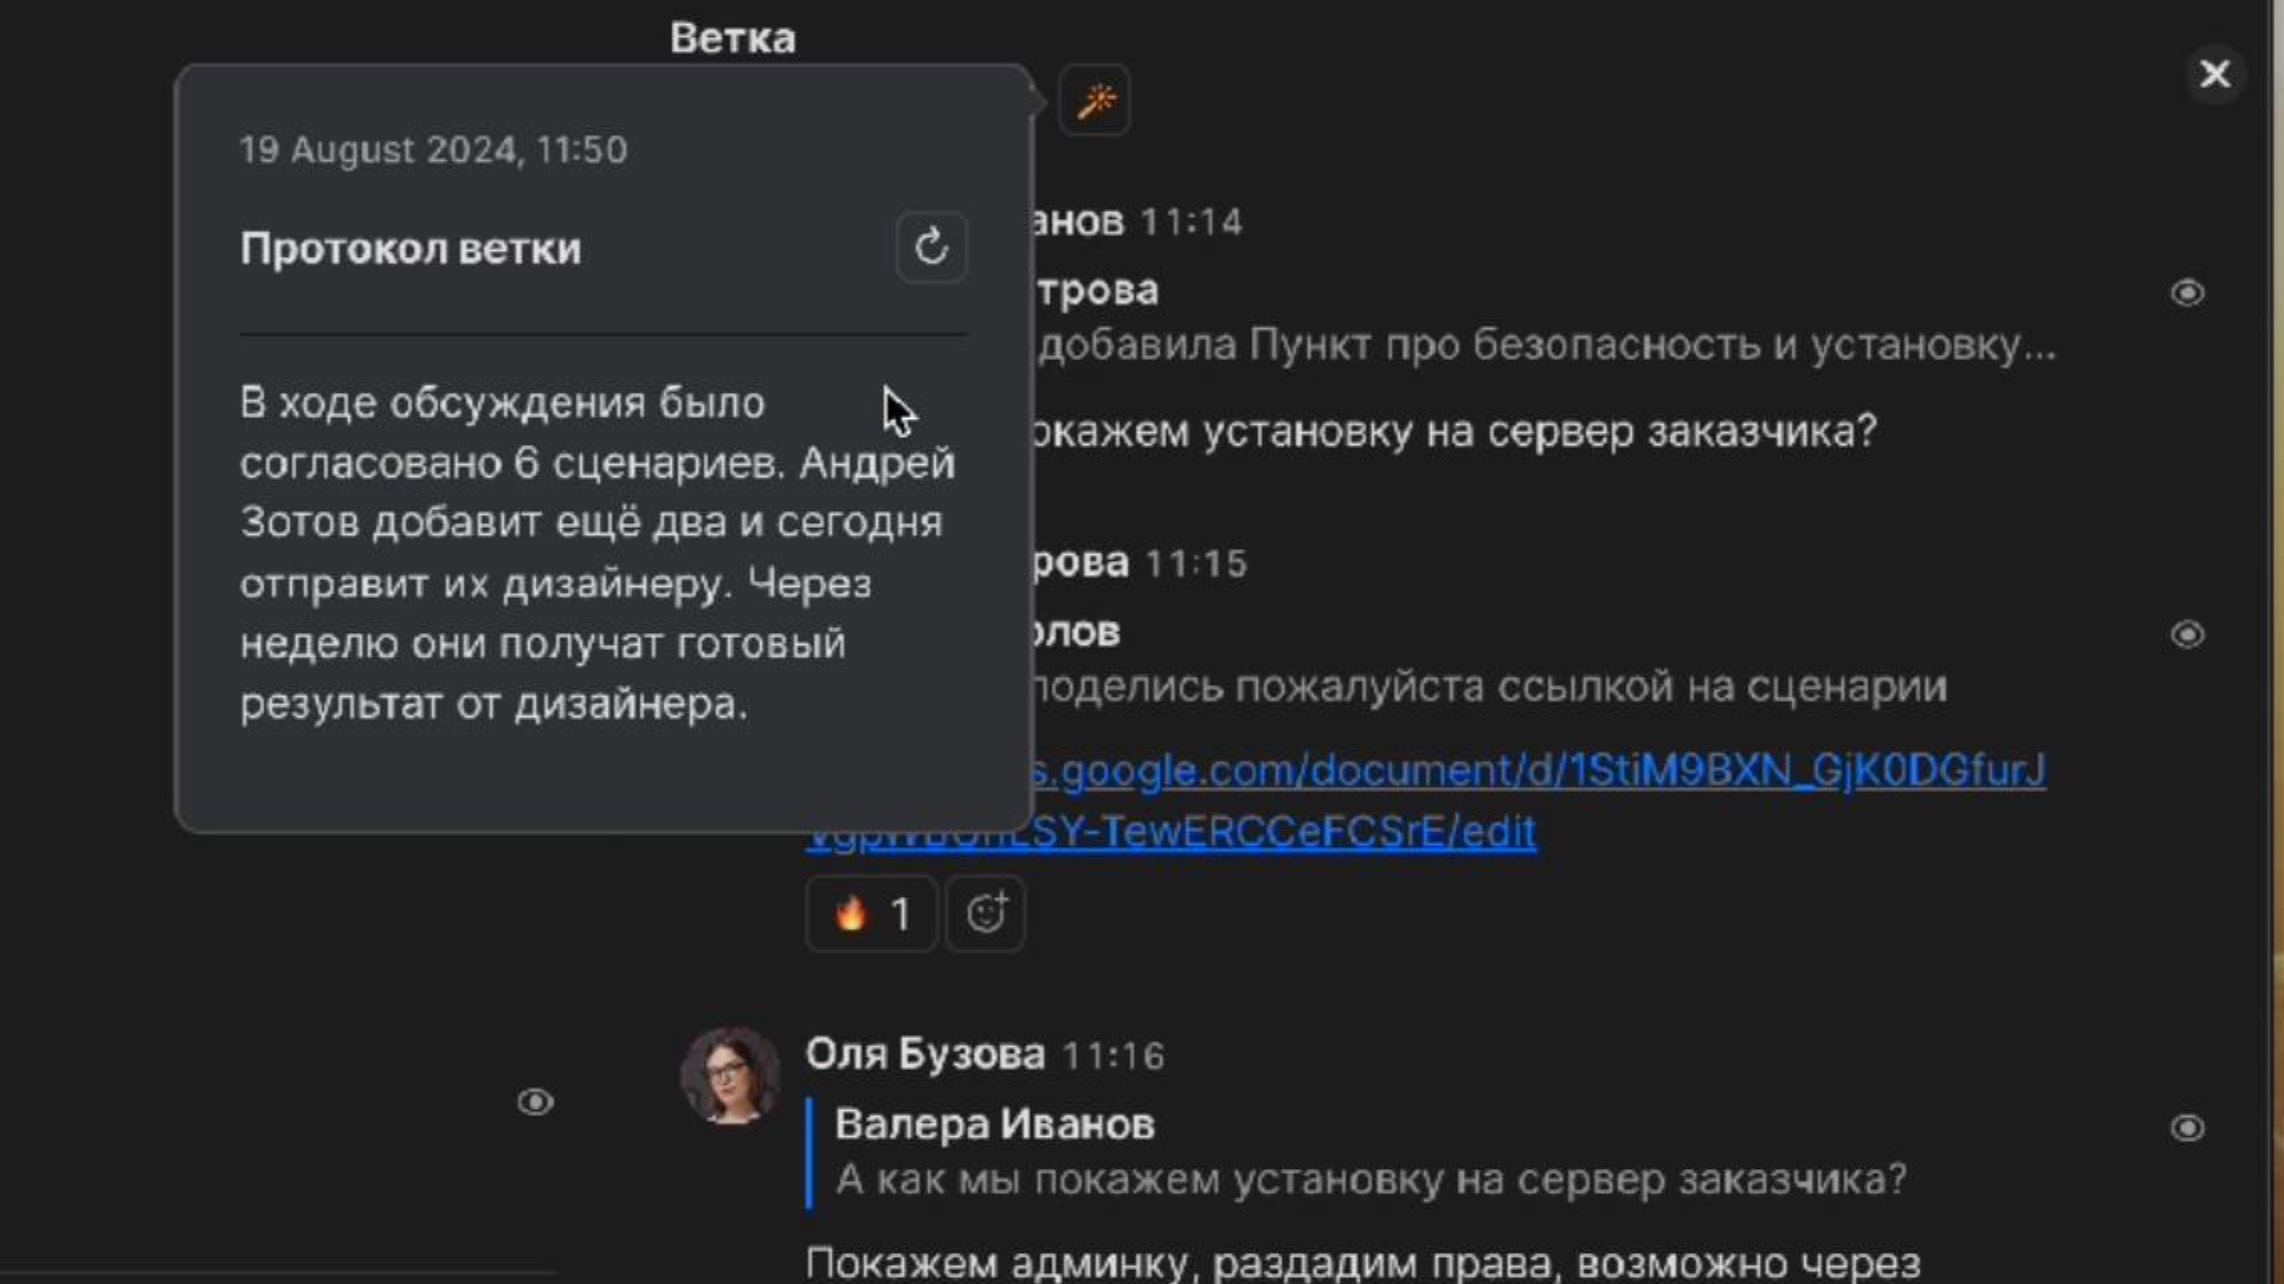Close the Ветка thread panel
The width and height of the screenshot is (2284, 1284).
click(x=2214, y=74)
